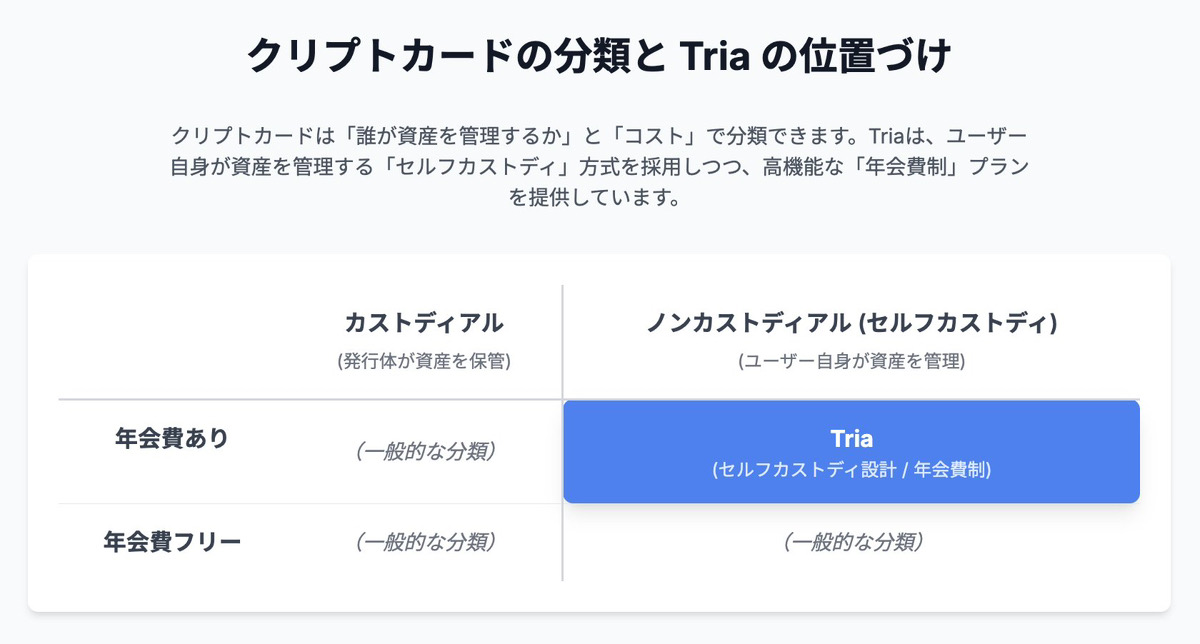Select the ノンカストディアル (セルフカストディ) column header
This screenshot has height=644, width=1200.
coord(851,323)
